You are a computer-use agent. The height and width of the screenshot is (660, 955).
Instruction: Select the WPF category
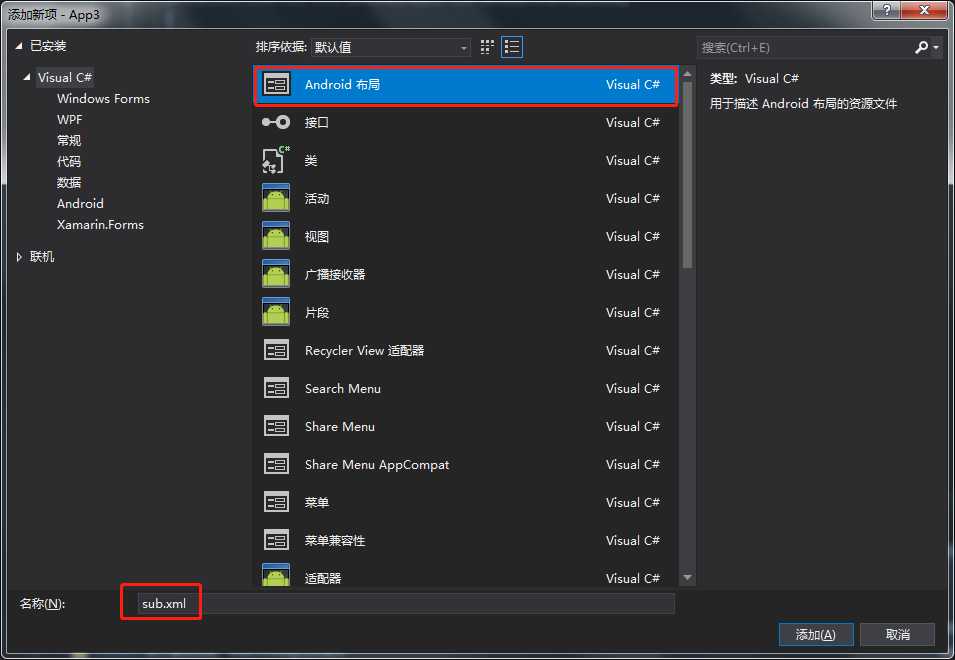tap(69, 120)
